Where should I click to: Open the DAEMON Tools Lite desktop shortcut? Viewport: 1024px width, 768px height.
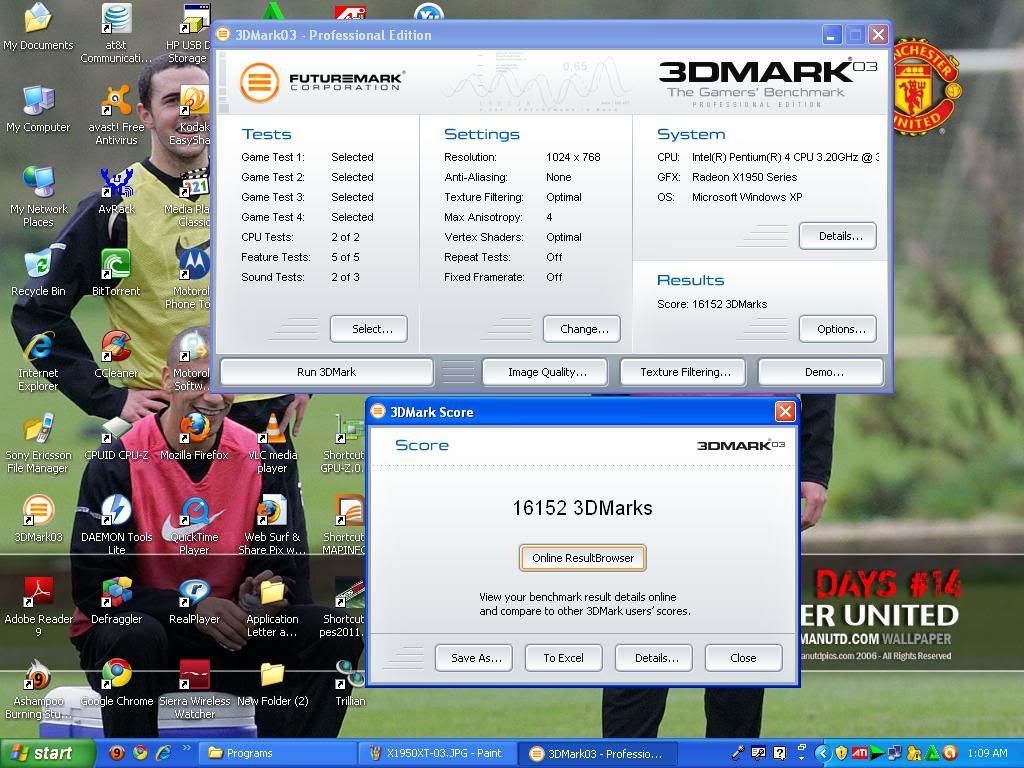[116, 526]
